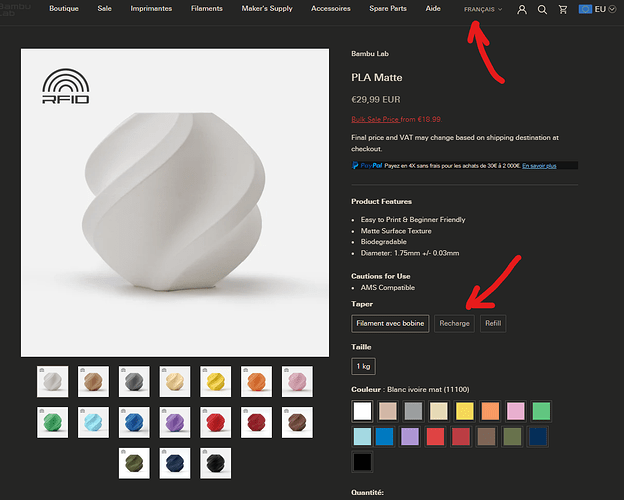Choose the yellow color swatch
The width and height of the screenshot is (624, 500).
pyautogui.click(x=464, y=411)
